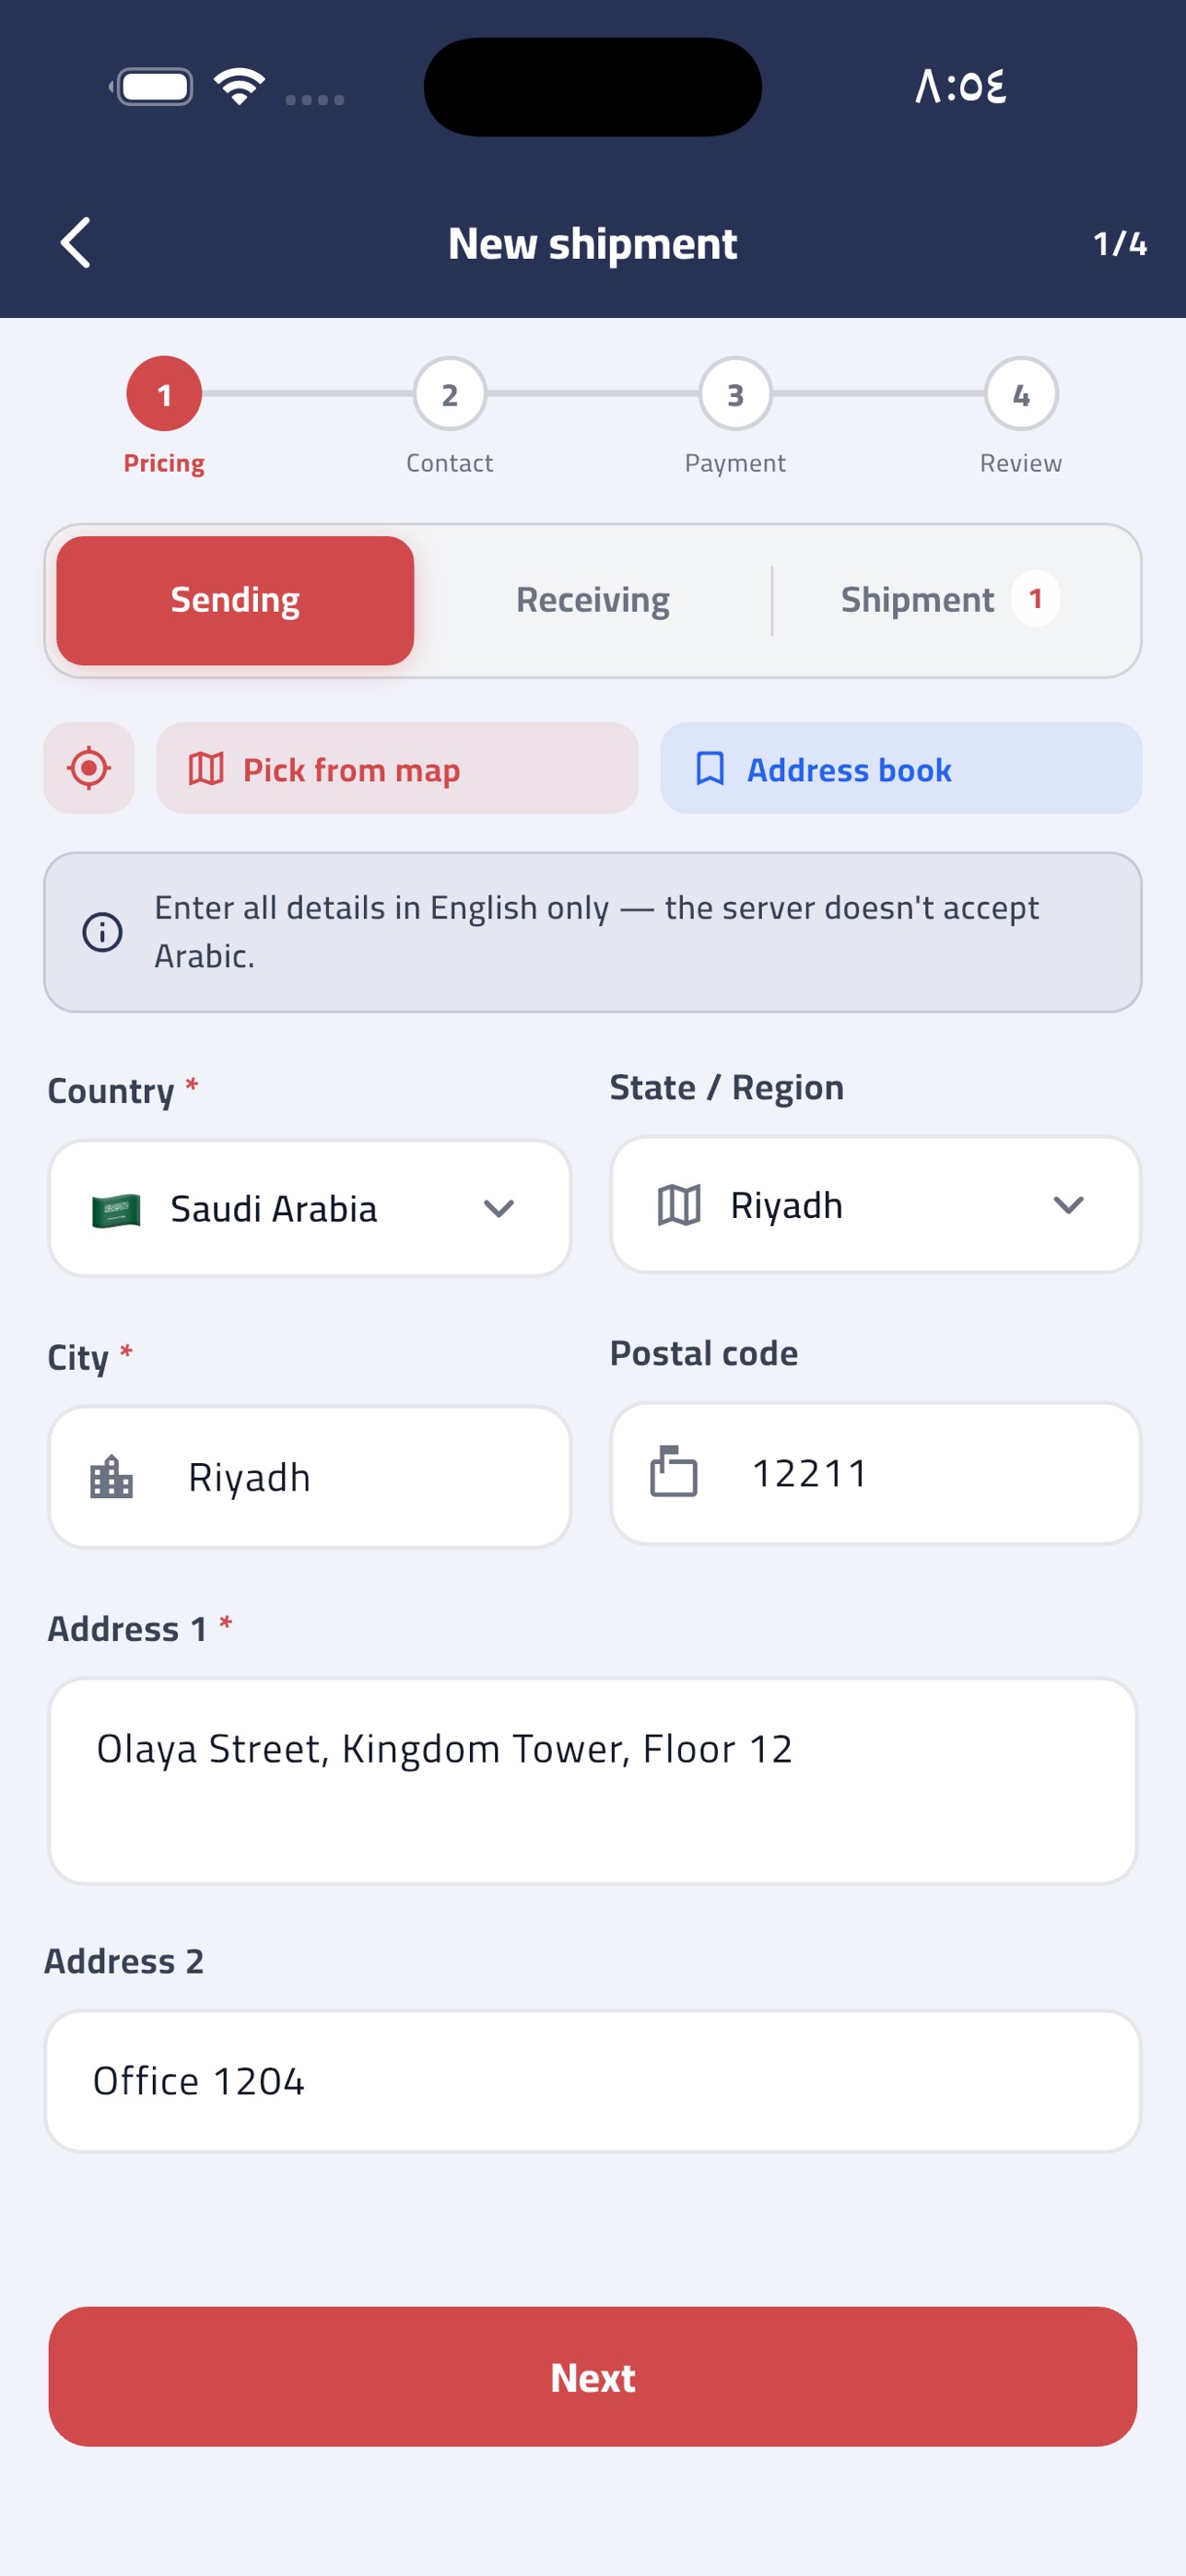Image resolution: width=1186 pixels, height=2576 pixels.
Task: Use current location target icon
Action: click(x=89, y=768)
